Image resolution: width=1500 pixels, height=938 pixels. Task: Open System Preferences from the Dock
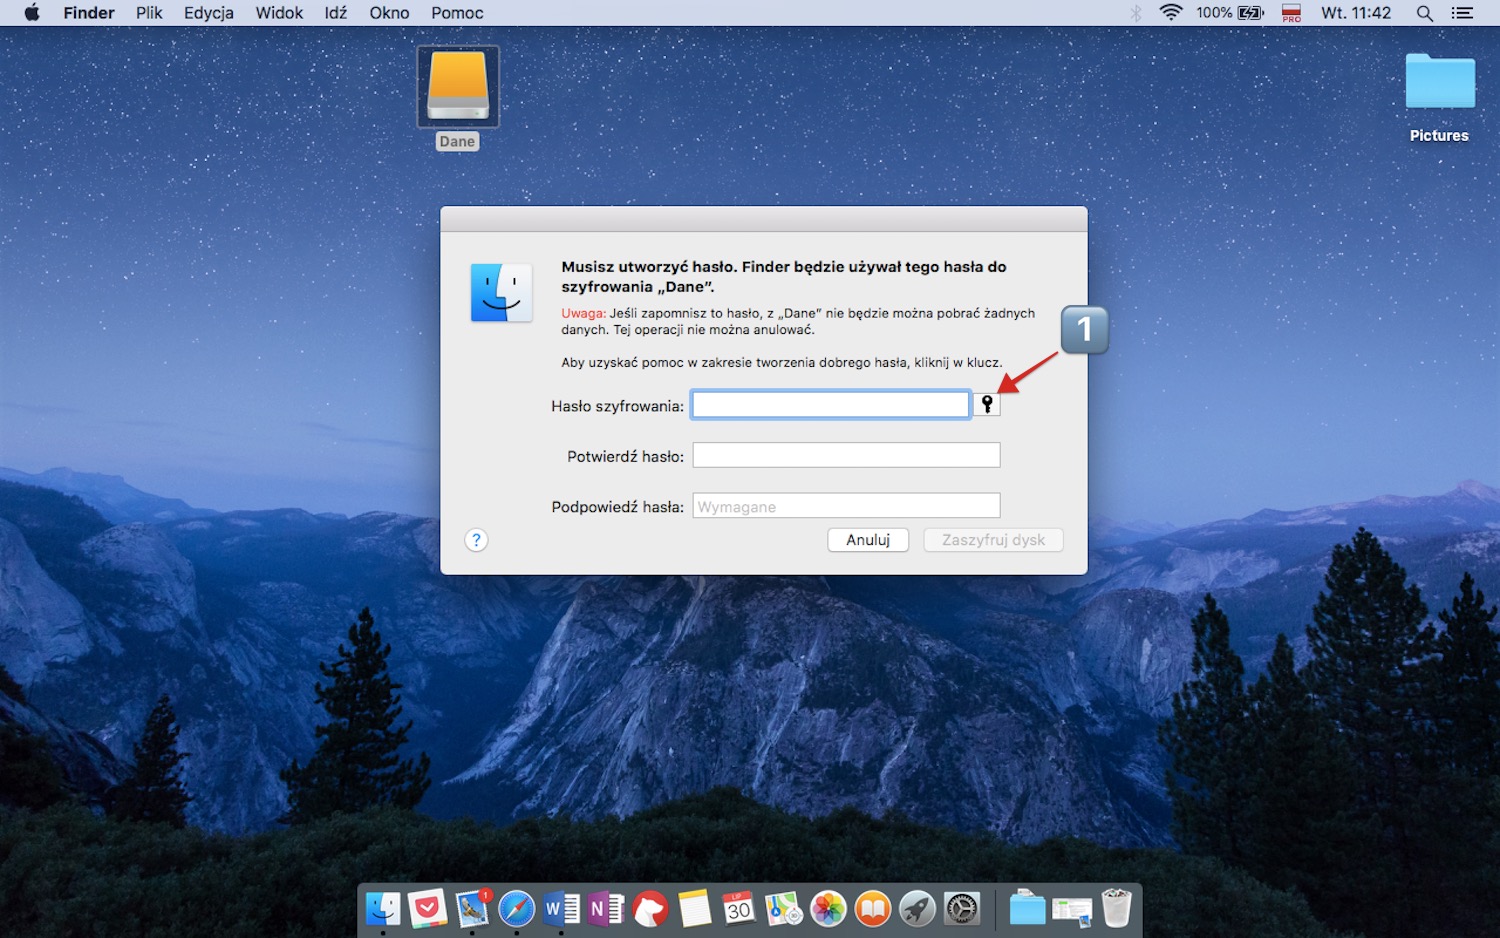pyautogui.click(x=961, y=909)
